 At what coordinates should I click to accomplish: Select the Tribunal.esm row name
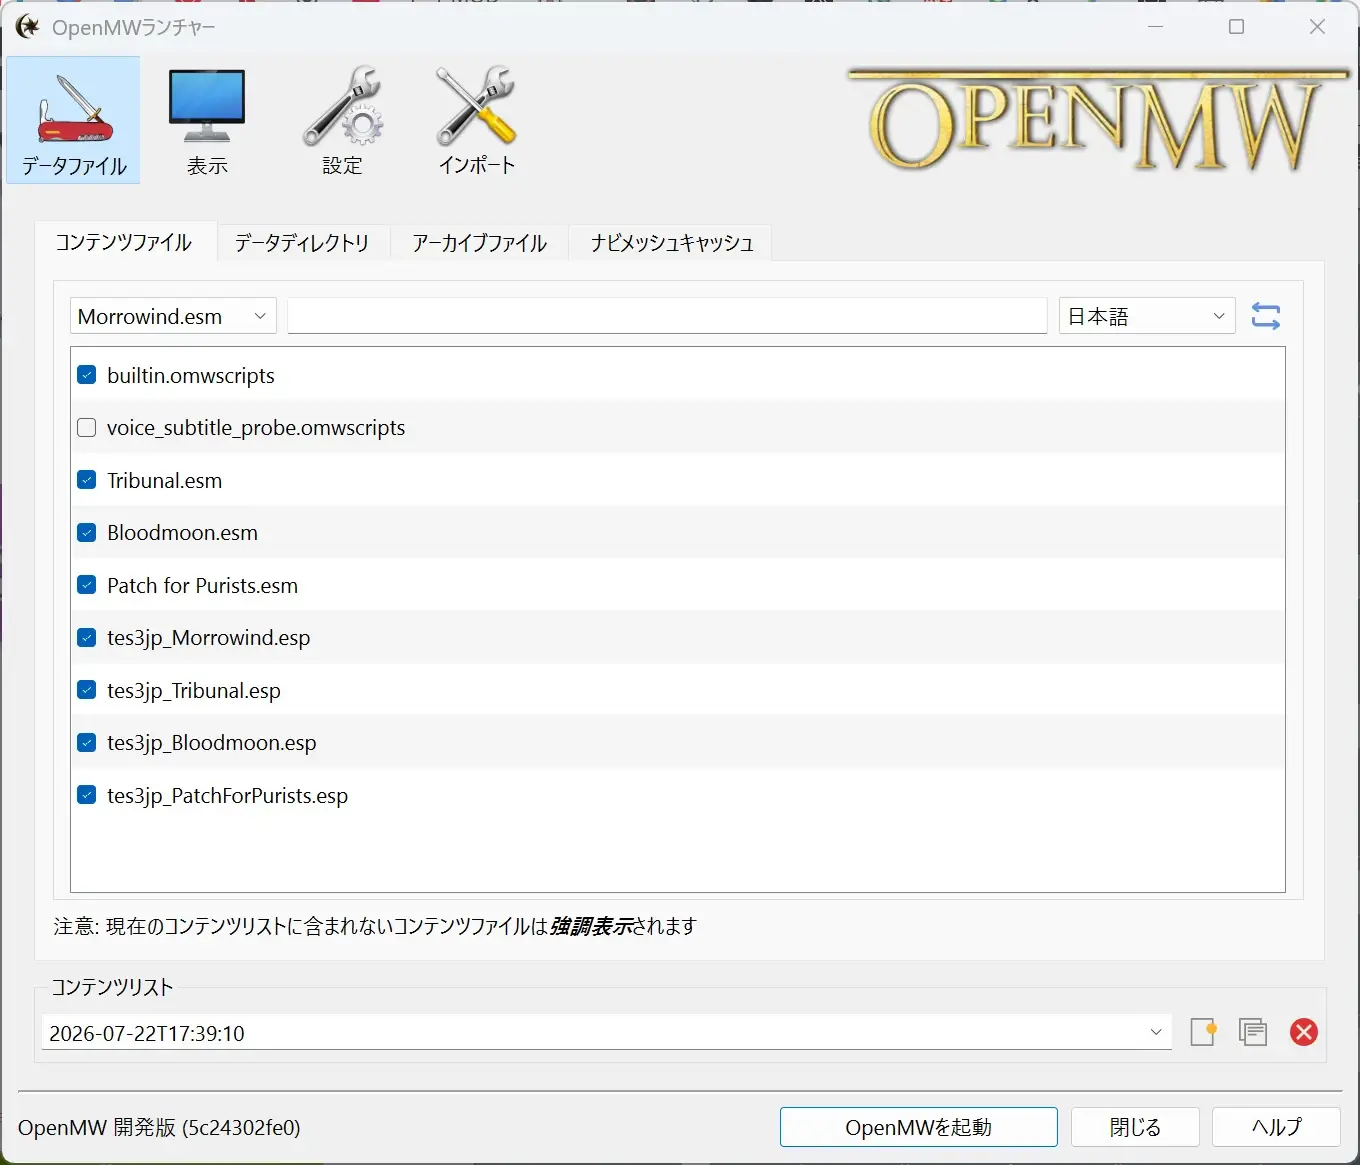coord(165,481)
